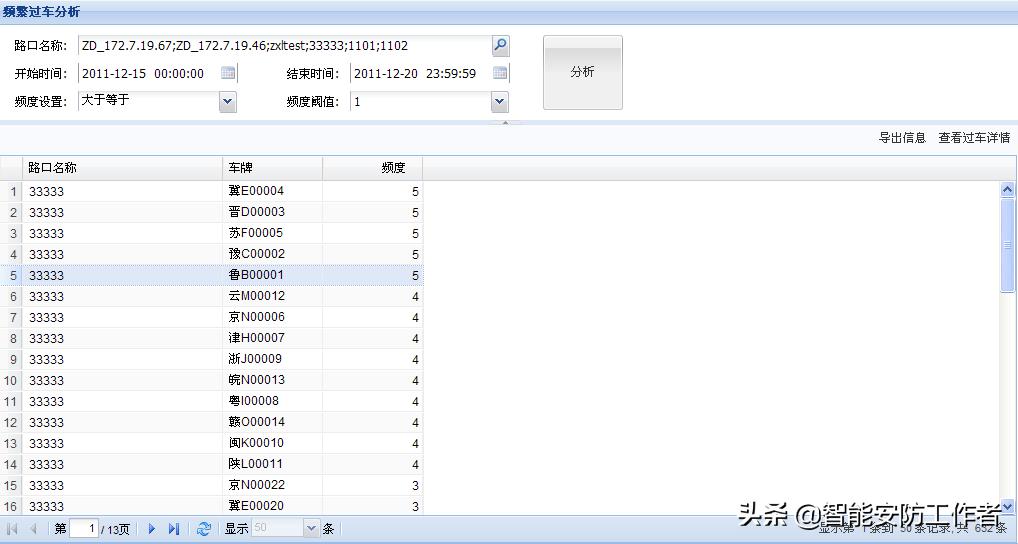Viewport: 1018px width, 544px height.
Task: Click the scrollbar up arrow
Action: (x=1007, y=190)
